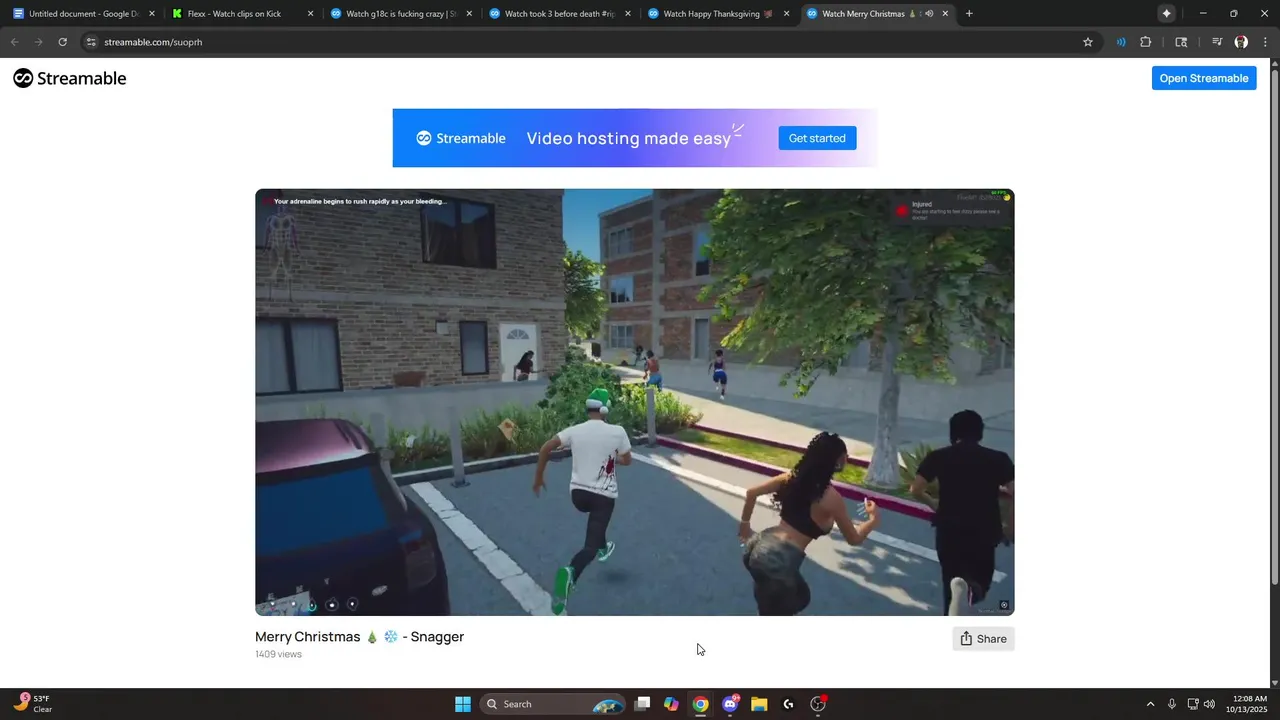
Task: Click the Share button below the video
Action: pos(983,639)
